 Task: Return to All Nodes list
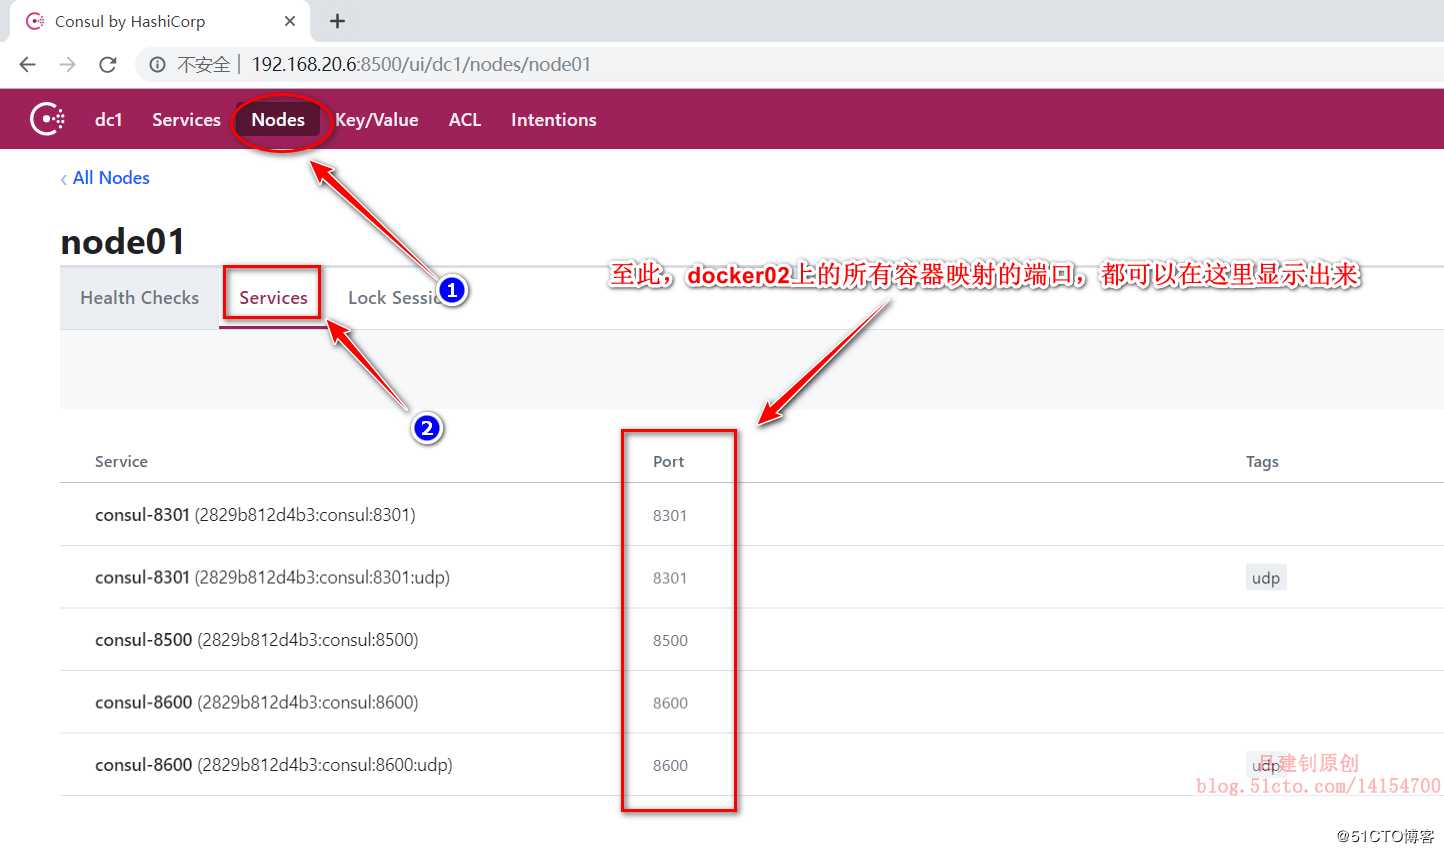point(105,178)
